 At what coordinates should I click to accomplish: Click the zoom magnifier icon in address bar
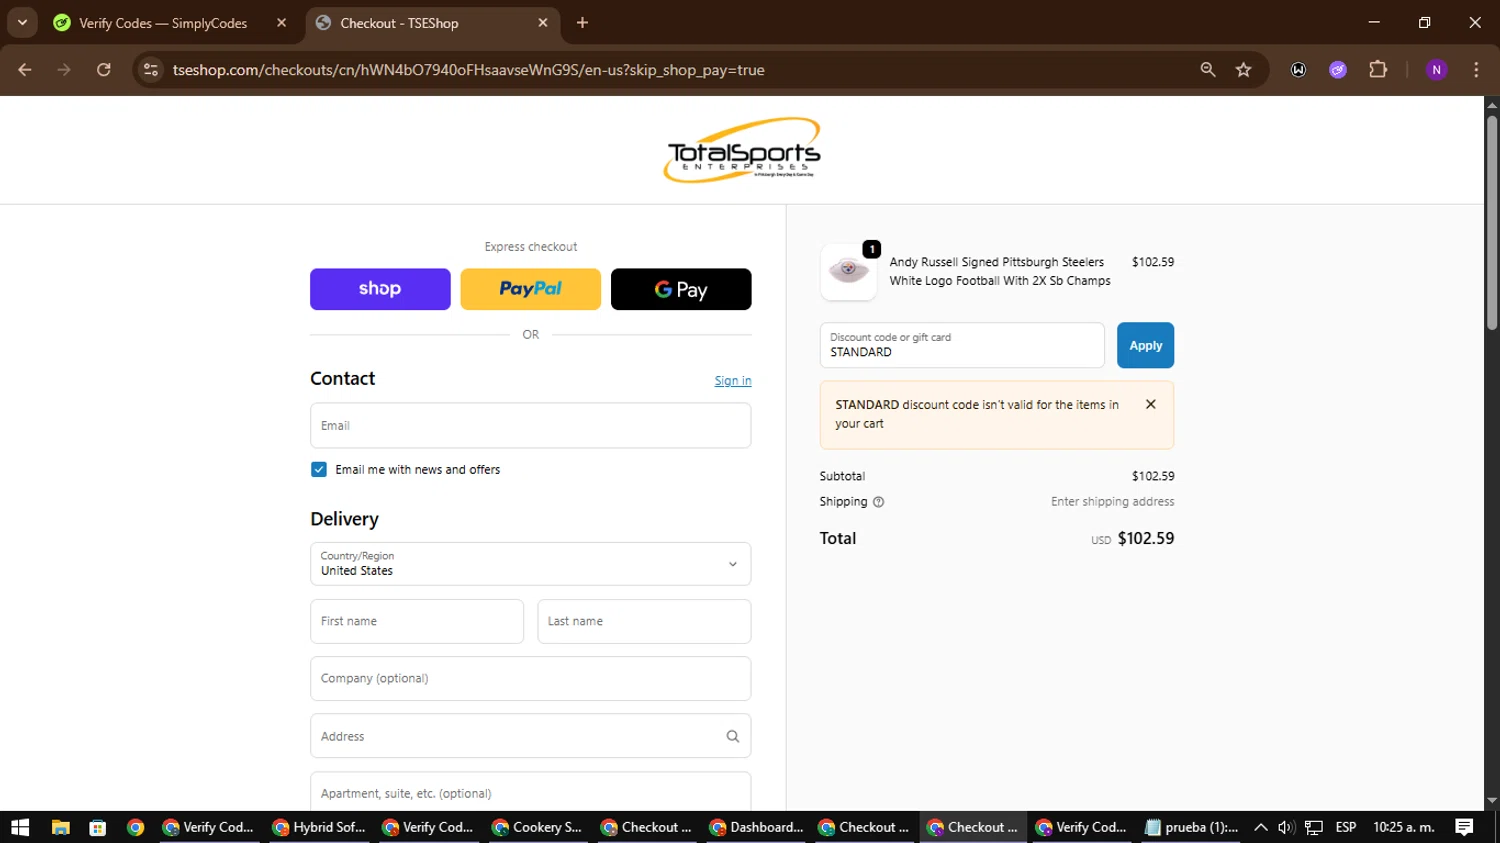click(x=1208, y=70)
